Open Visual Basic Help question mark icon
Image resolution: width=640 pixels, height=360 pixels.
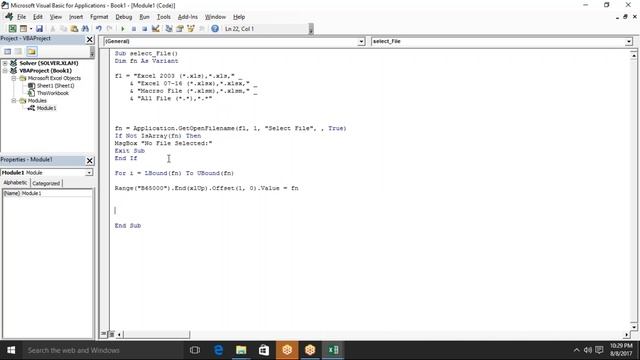215,29
